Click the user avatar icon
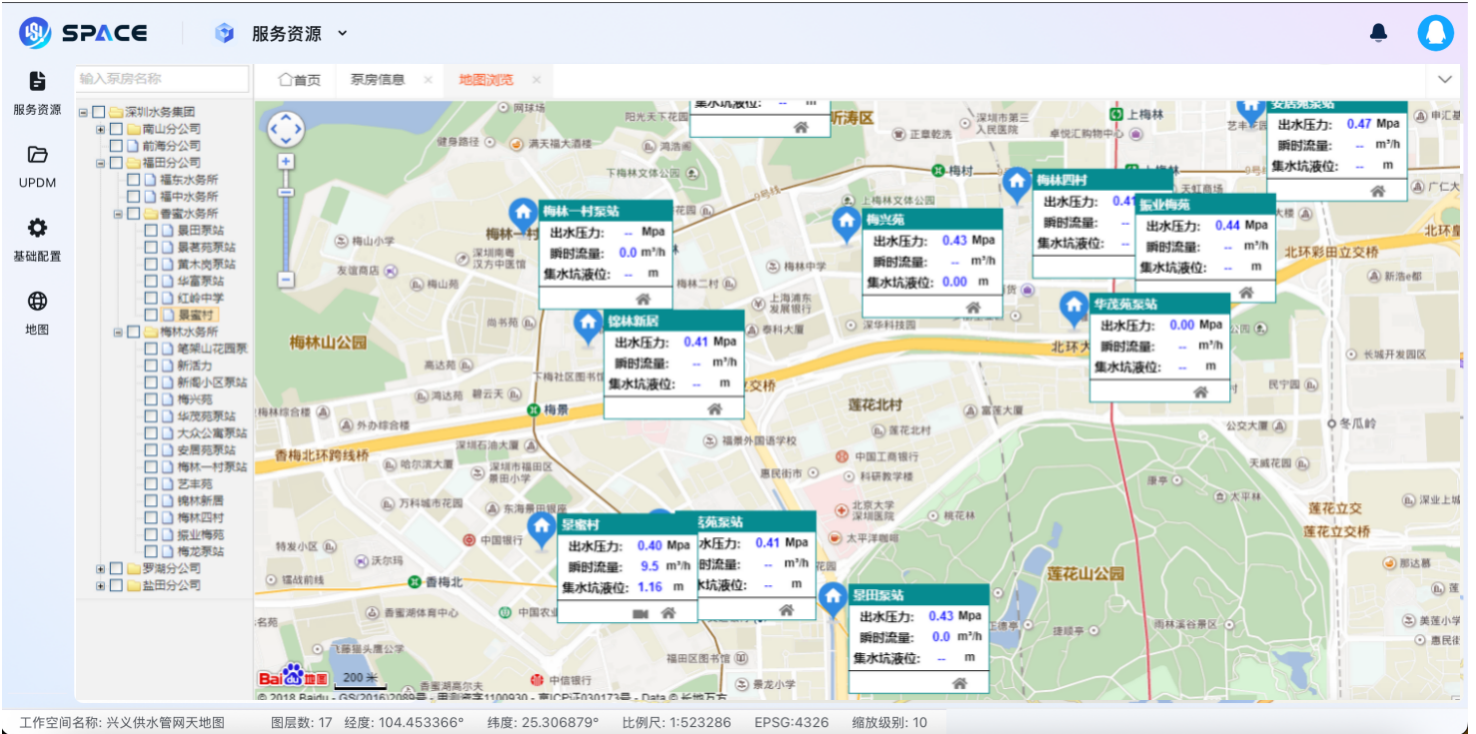Viewport: 1476px width, 734px height. click(x=1438, y=31)
